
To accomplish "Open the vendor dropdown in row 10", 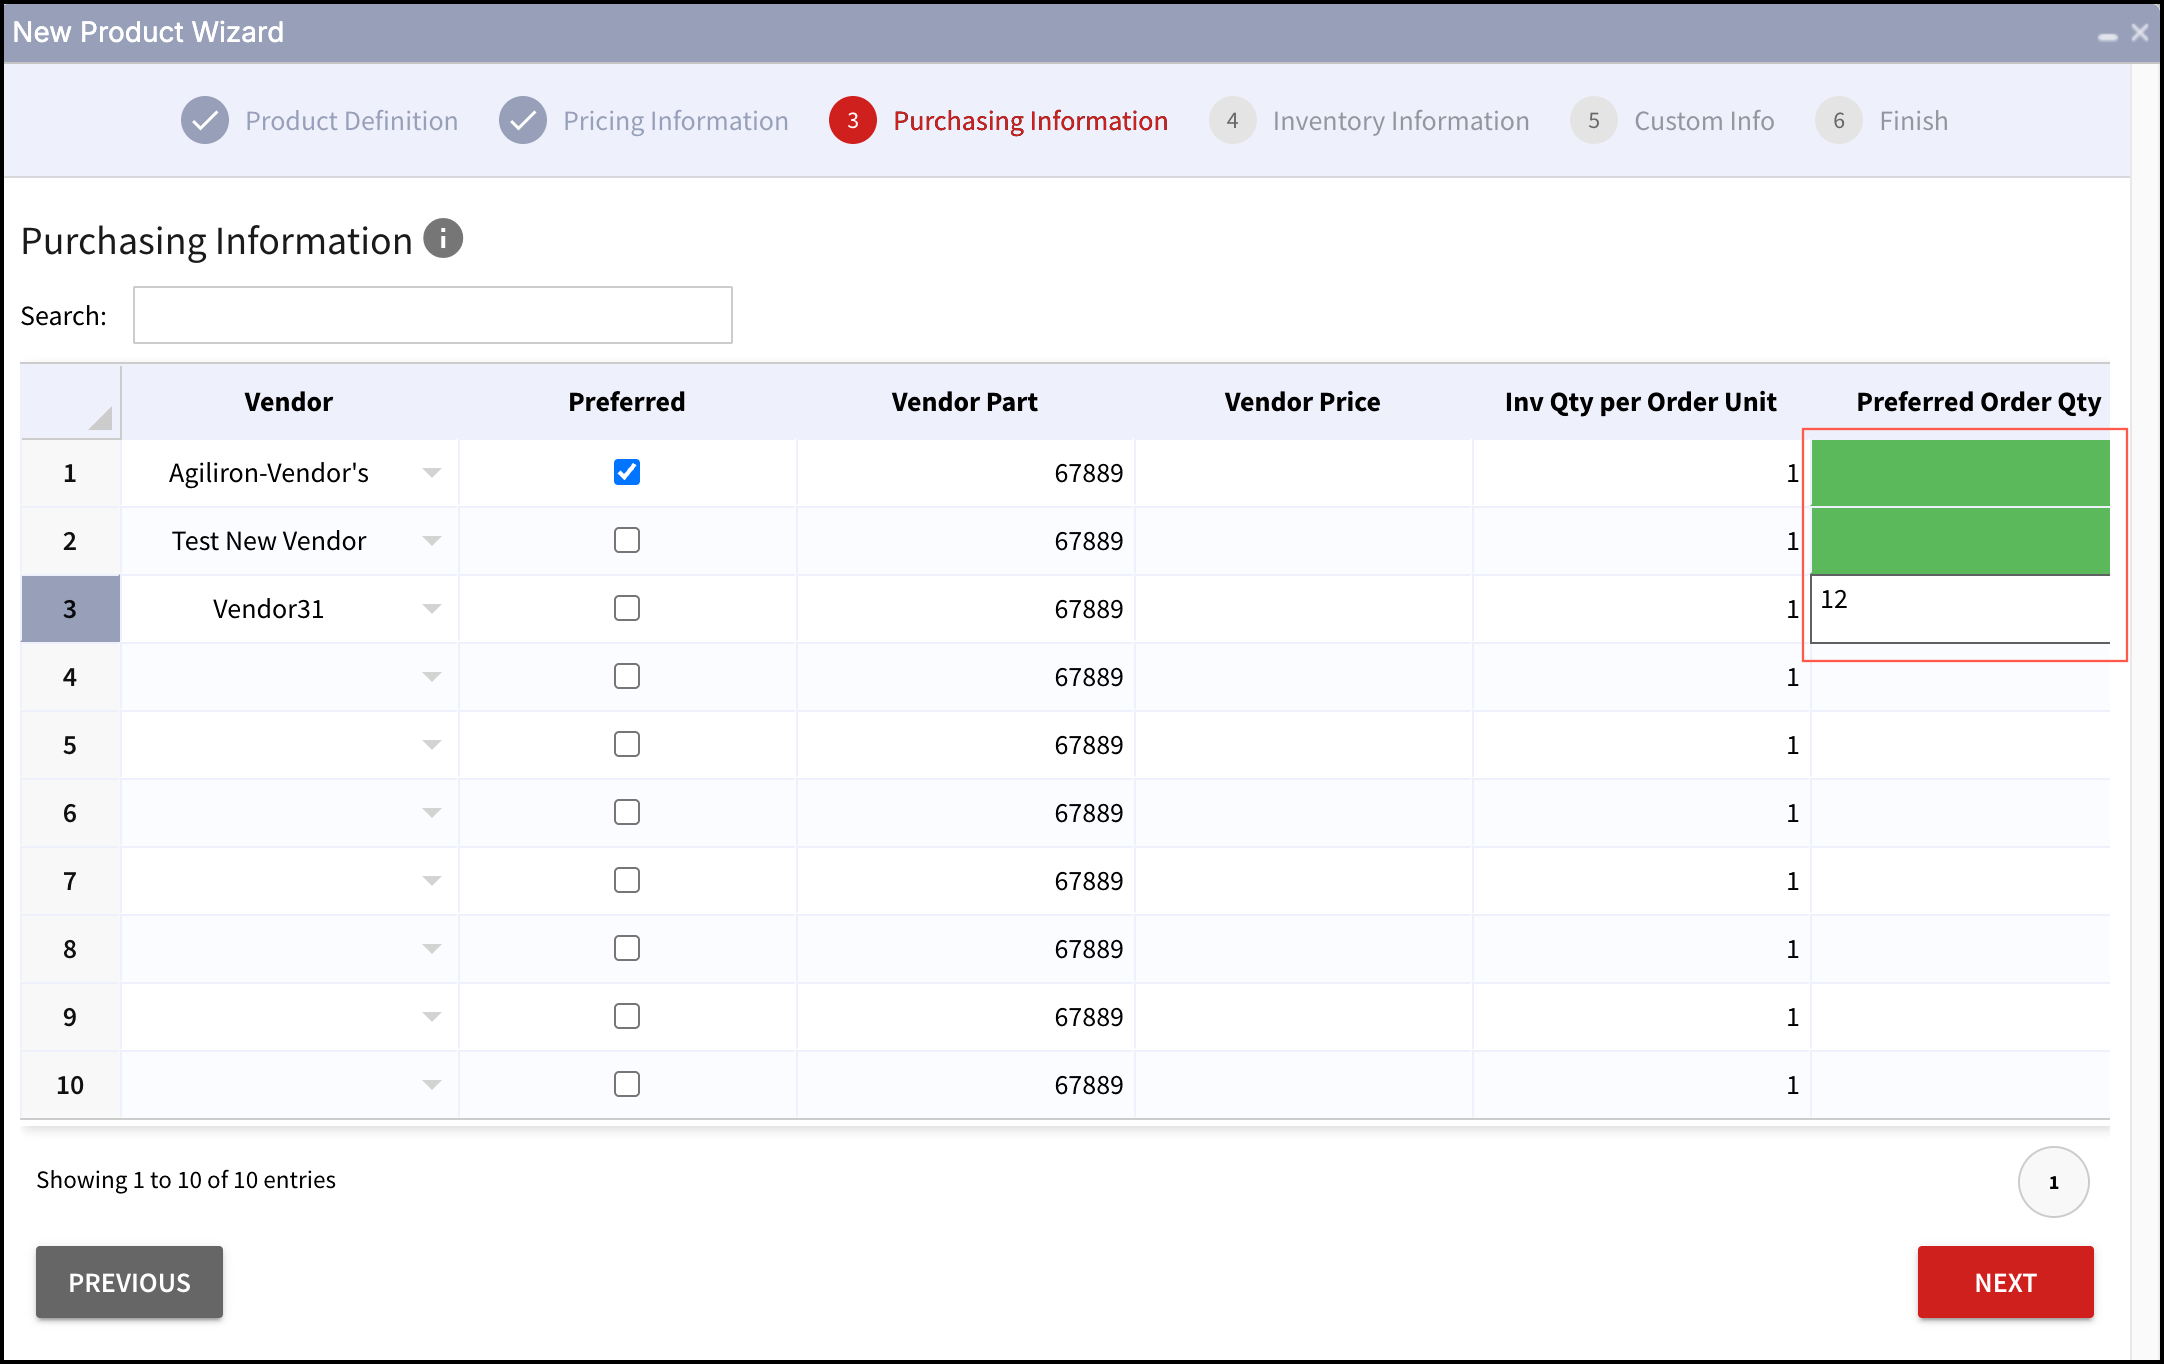I will (x=432, y=1085).
